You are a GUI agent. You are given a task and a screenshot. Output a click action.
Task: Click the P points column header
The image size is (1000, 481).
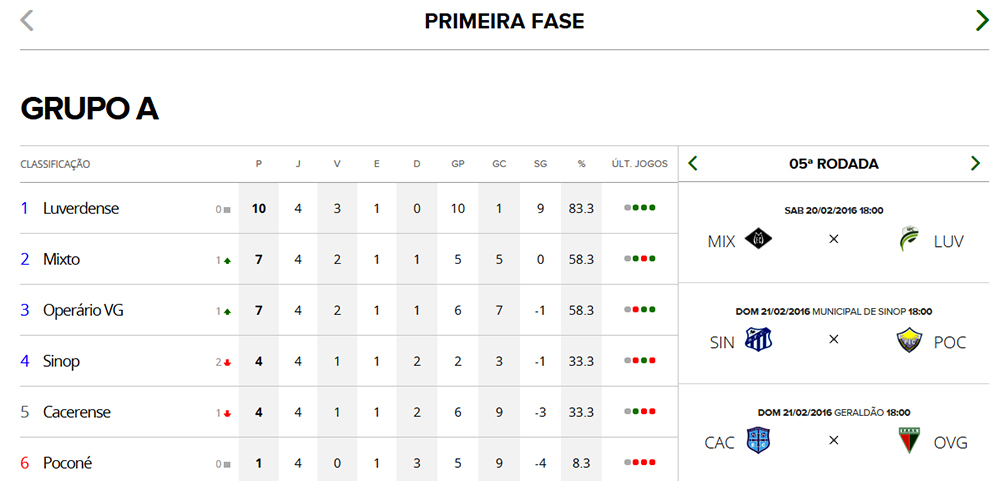pyautogui.click(x=259, y=164)
